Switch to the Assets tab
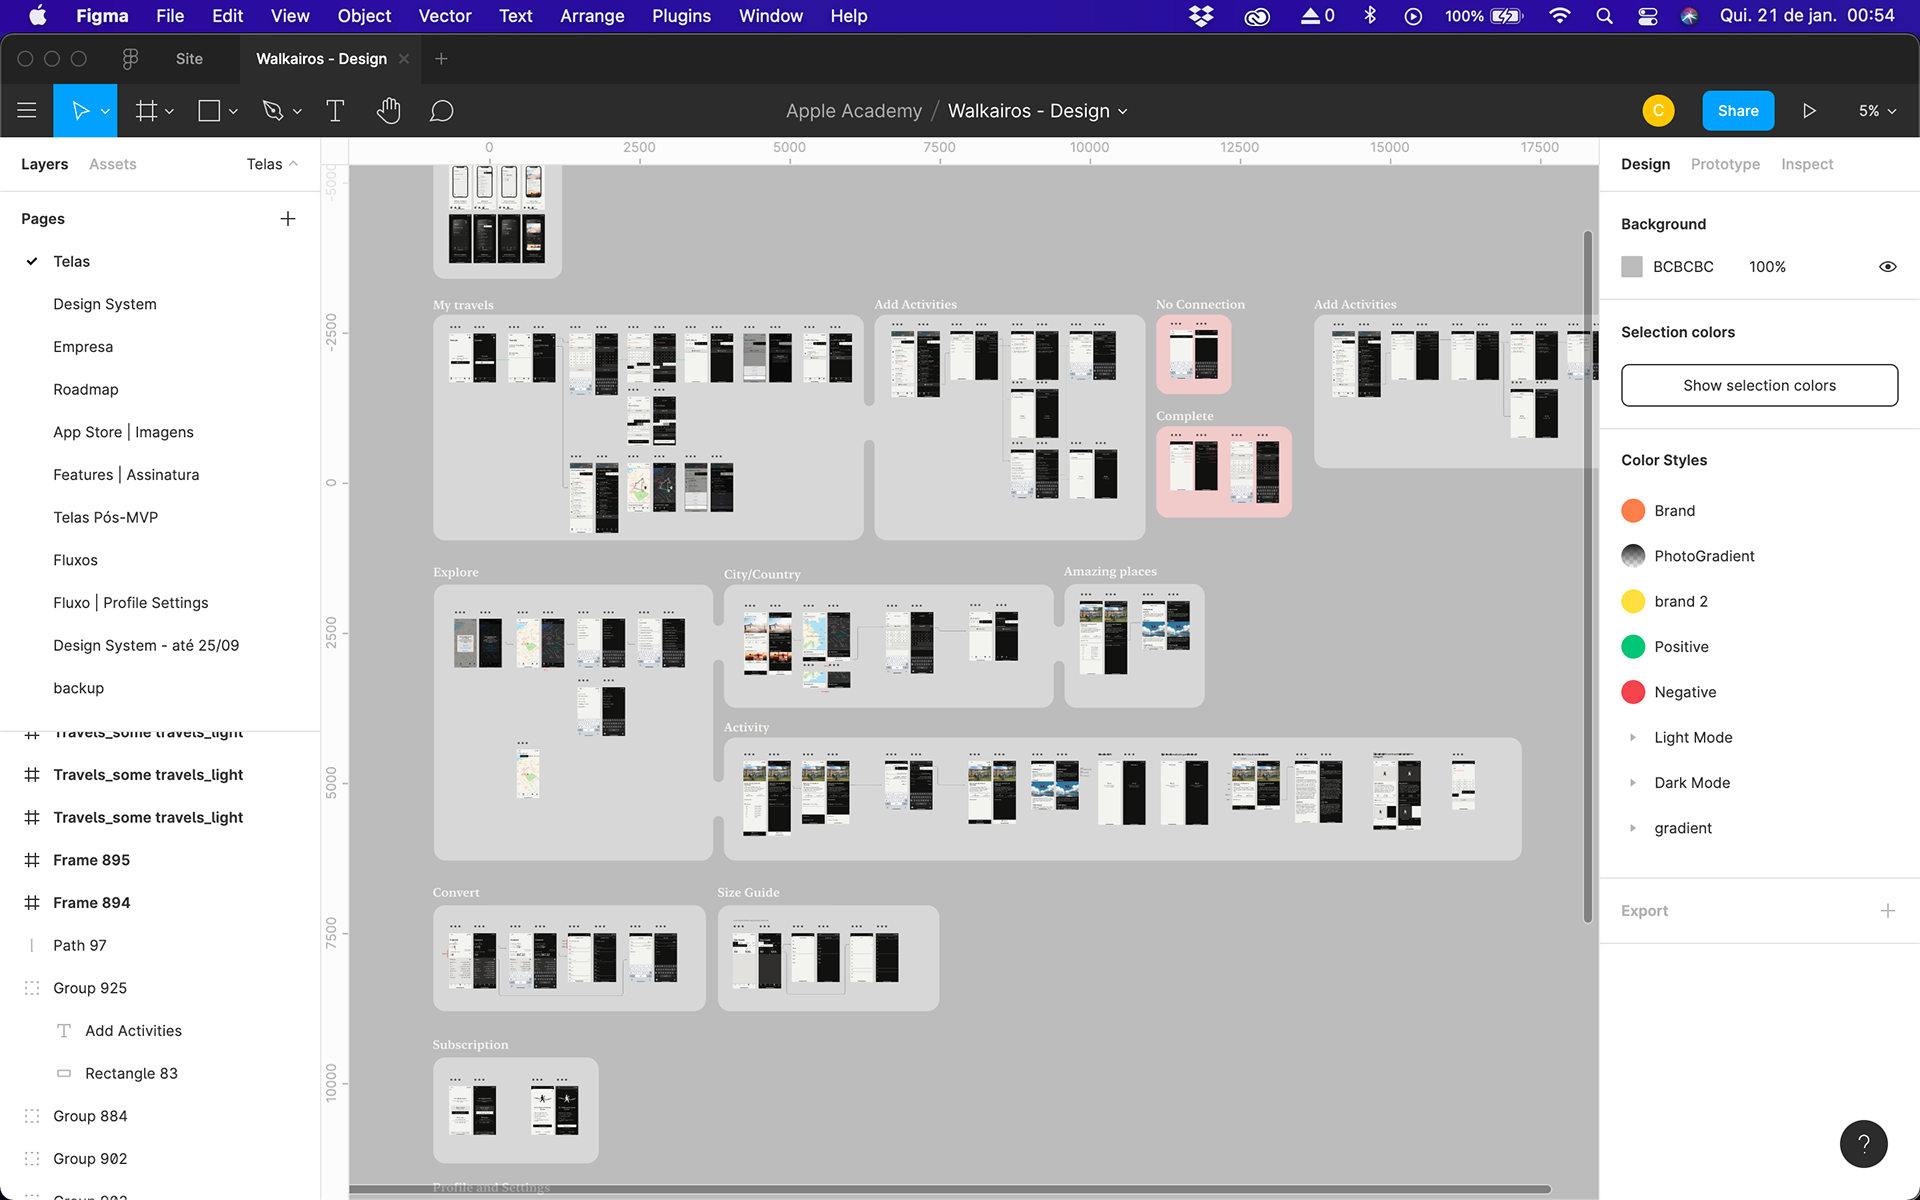 (x=112, y=164)
